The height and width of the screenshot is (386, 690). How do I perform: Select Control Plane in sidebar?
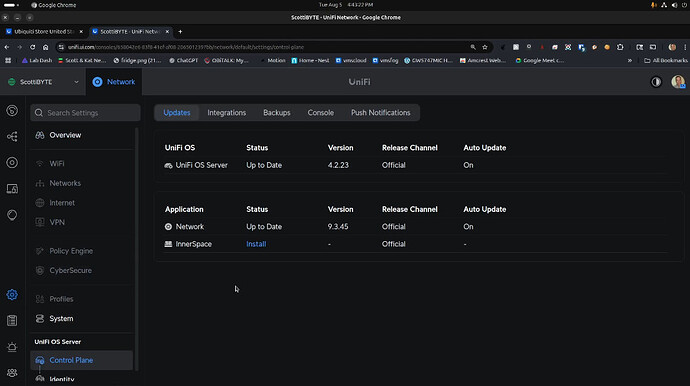pos(81,360)
